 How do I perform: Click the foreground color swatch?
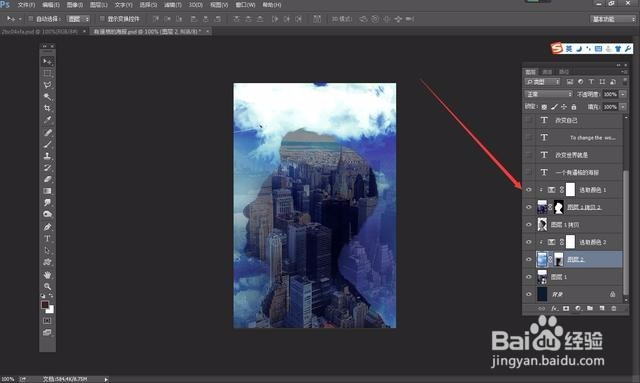coord(45,305)
